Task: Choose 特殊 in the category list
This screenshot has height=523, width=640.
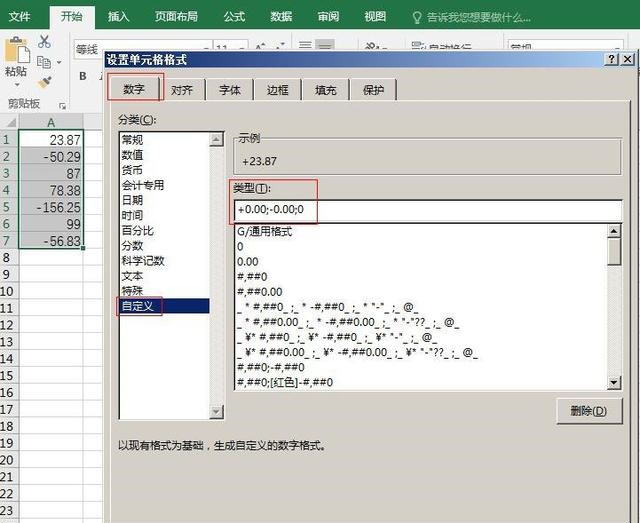Action: point(164,291)
